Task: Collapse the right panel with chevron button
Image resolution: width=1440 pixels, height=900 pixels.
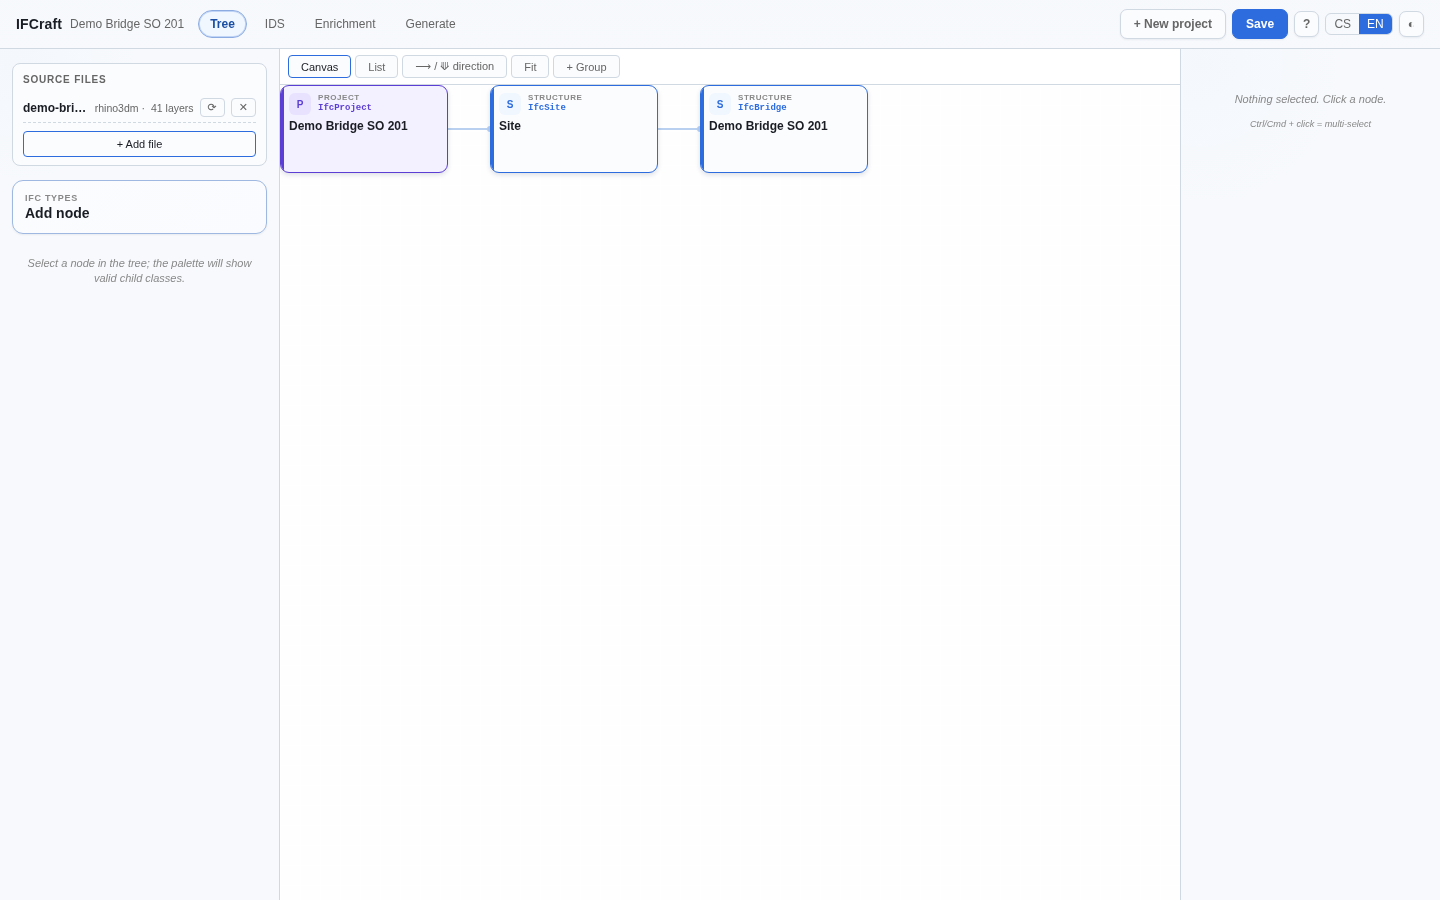Action: [x=1411, y=24]
